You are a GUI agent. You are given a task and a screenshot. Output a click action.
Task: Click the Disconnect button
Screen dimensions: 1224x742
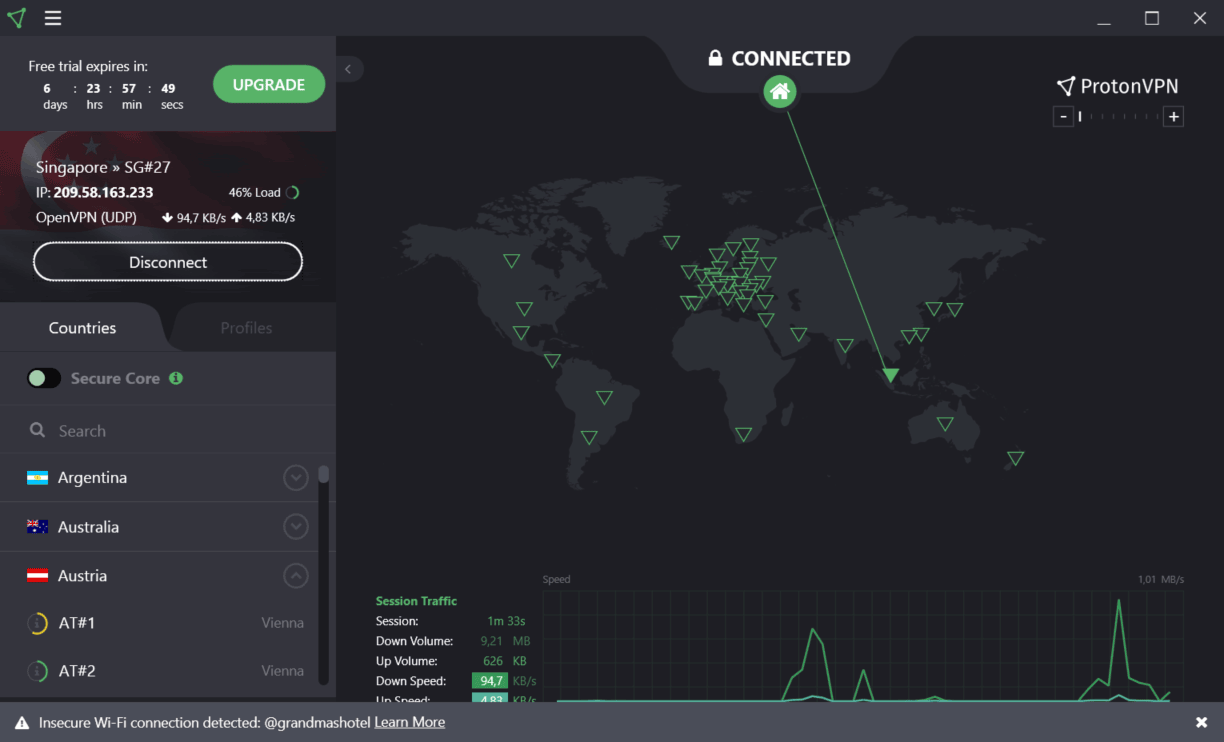click(168, 262)
